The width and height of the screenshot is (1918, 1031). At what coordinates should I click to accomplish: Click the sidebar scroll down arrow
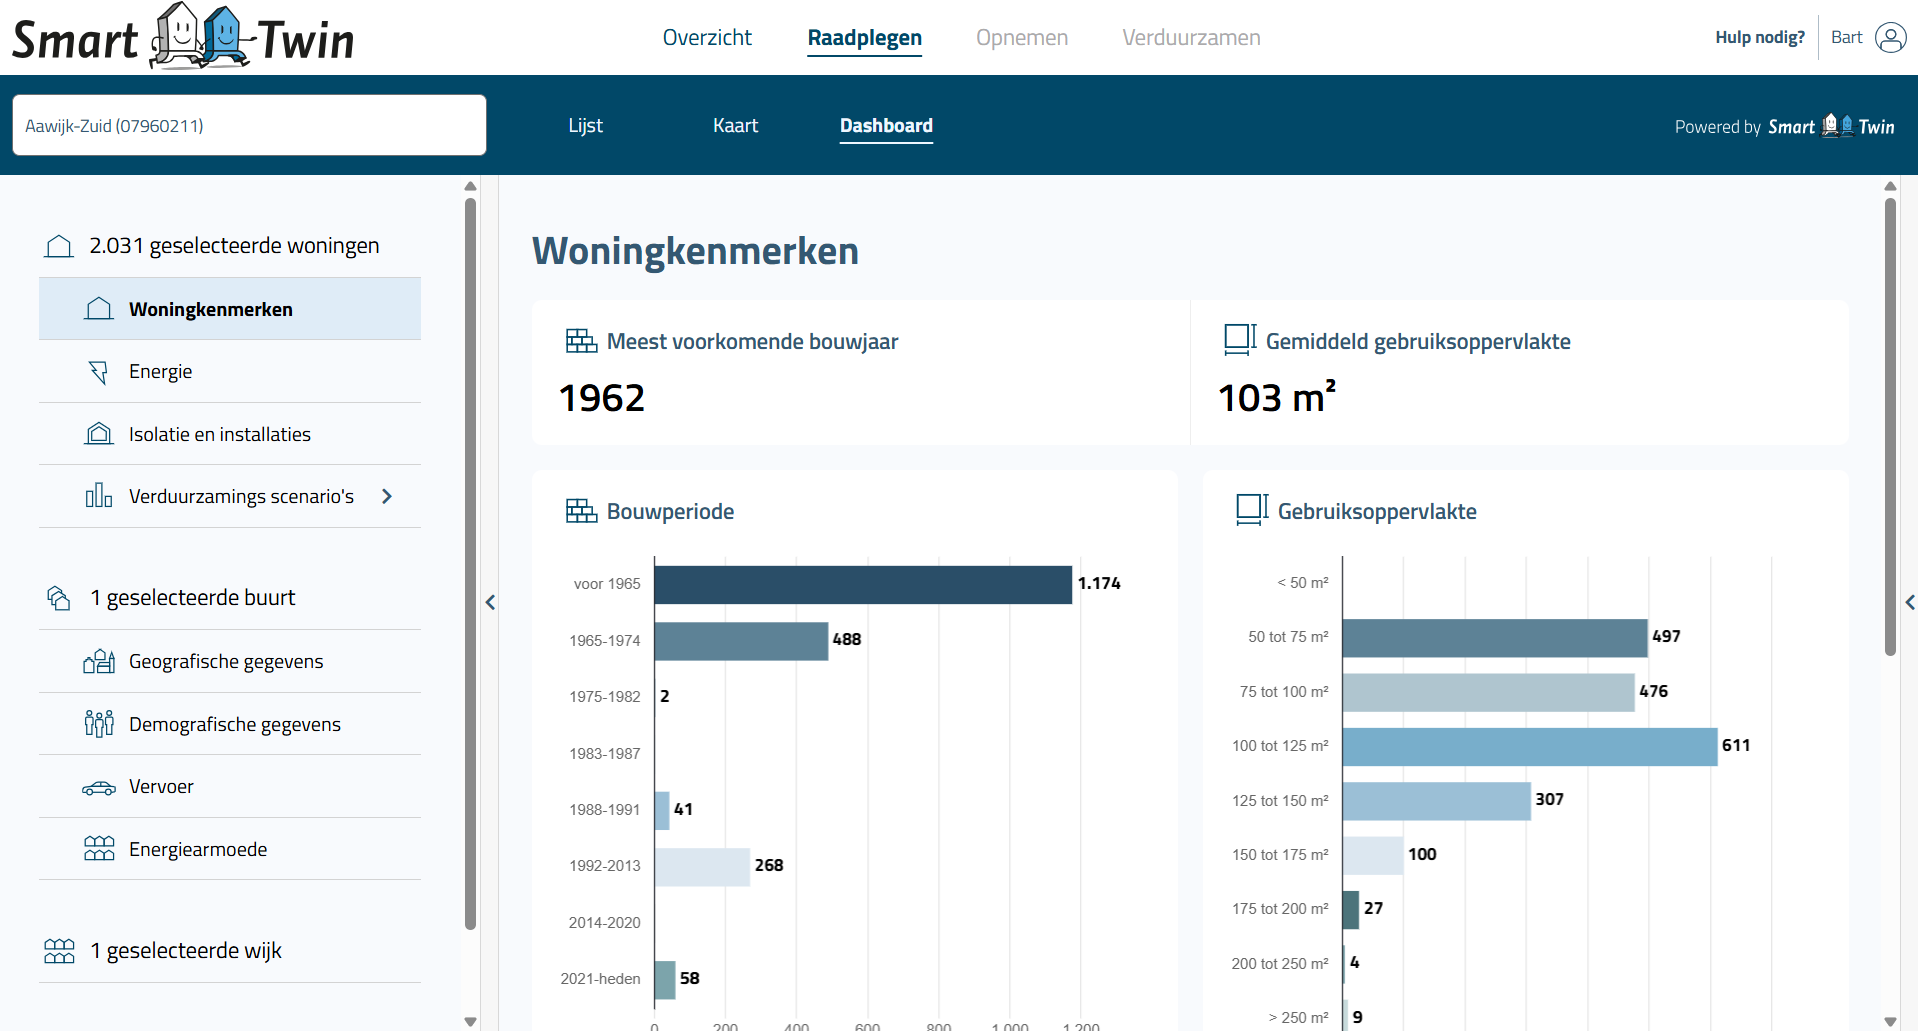click(470, 1021)
